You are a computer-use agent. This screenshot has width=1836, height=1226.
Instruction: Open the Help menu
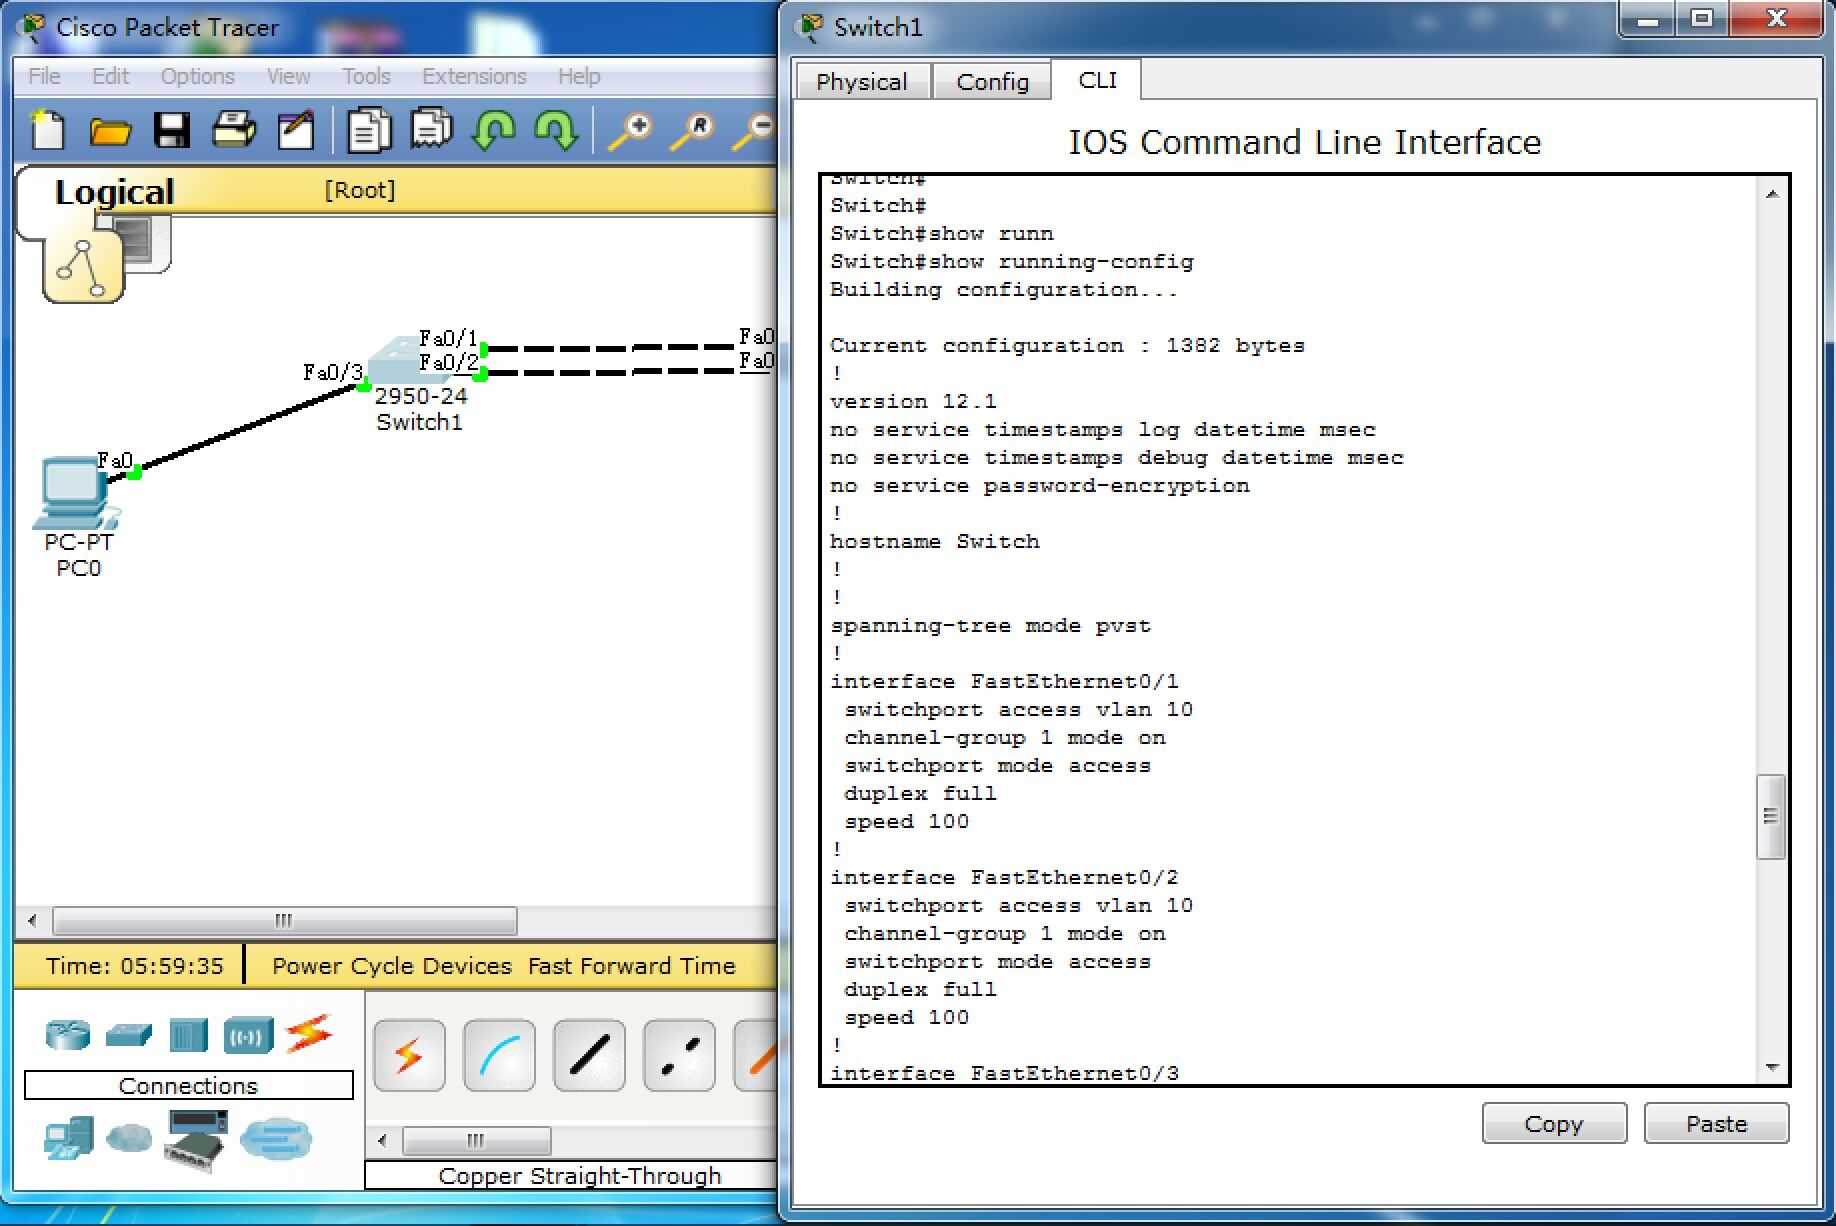(x=579, y=76)
